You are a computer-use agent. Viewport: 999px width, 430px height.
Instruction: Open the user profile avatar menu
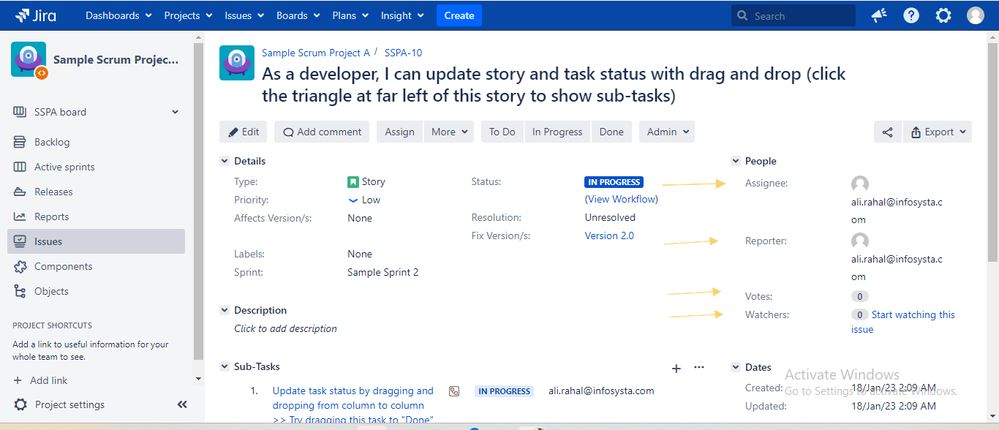tap(975, 15)
